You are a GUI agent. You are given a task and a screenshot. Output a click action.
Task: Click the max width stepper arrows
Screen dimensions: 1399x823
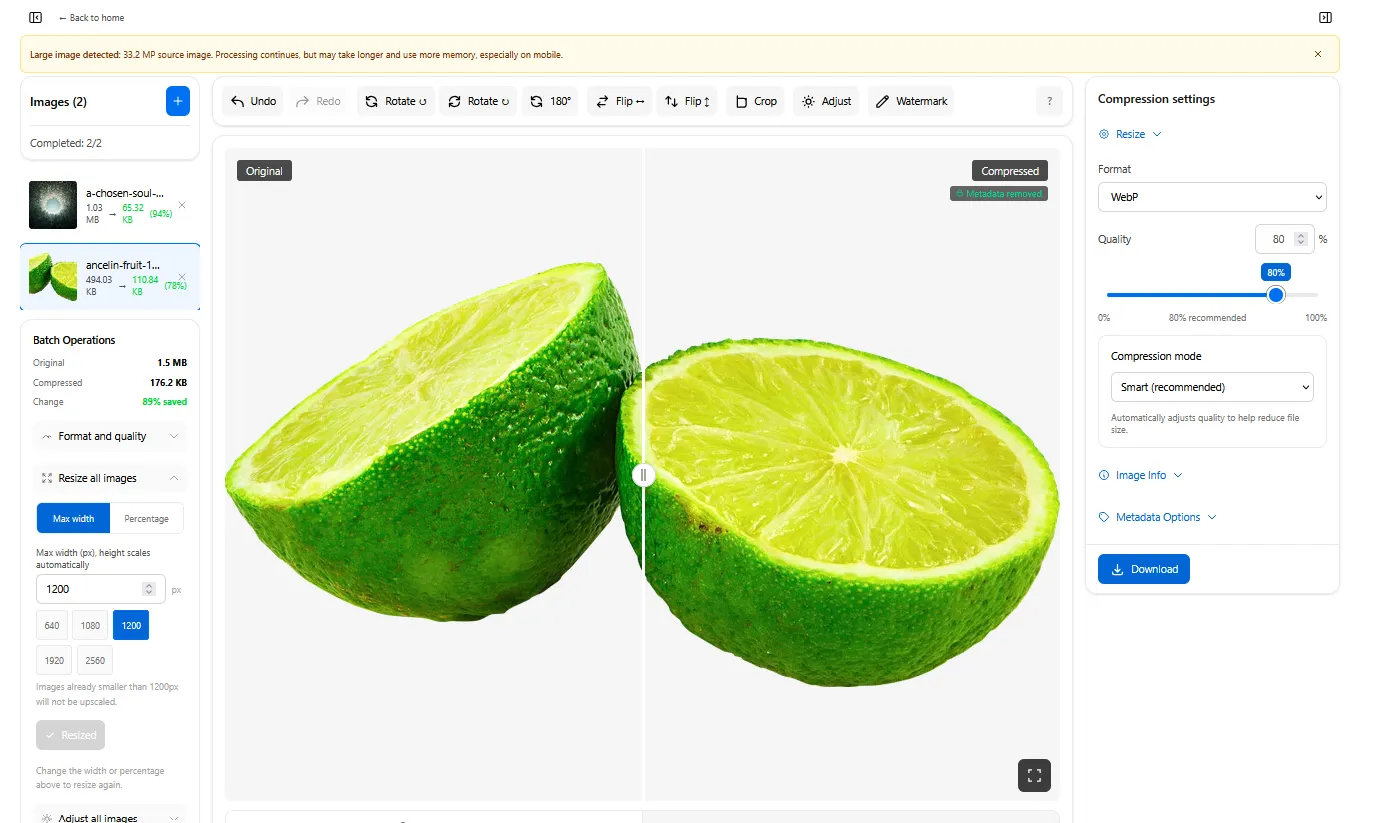[x=149, y=589]
